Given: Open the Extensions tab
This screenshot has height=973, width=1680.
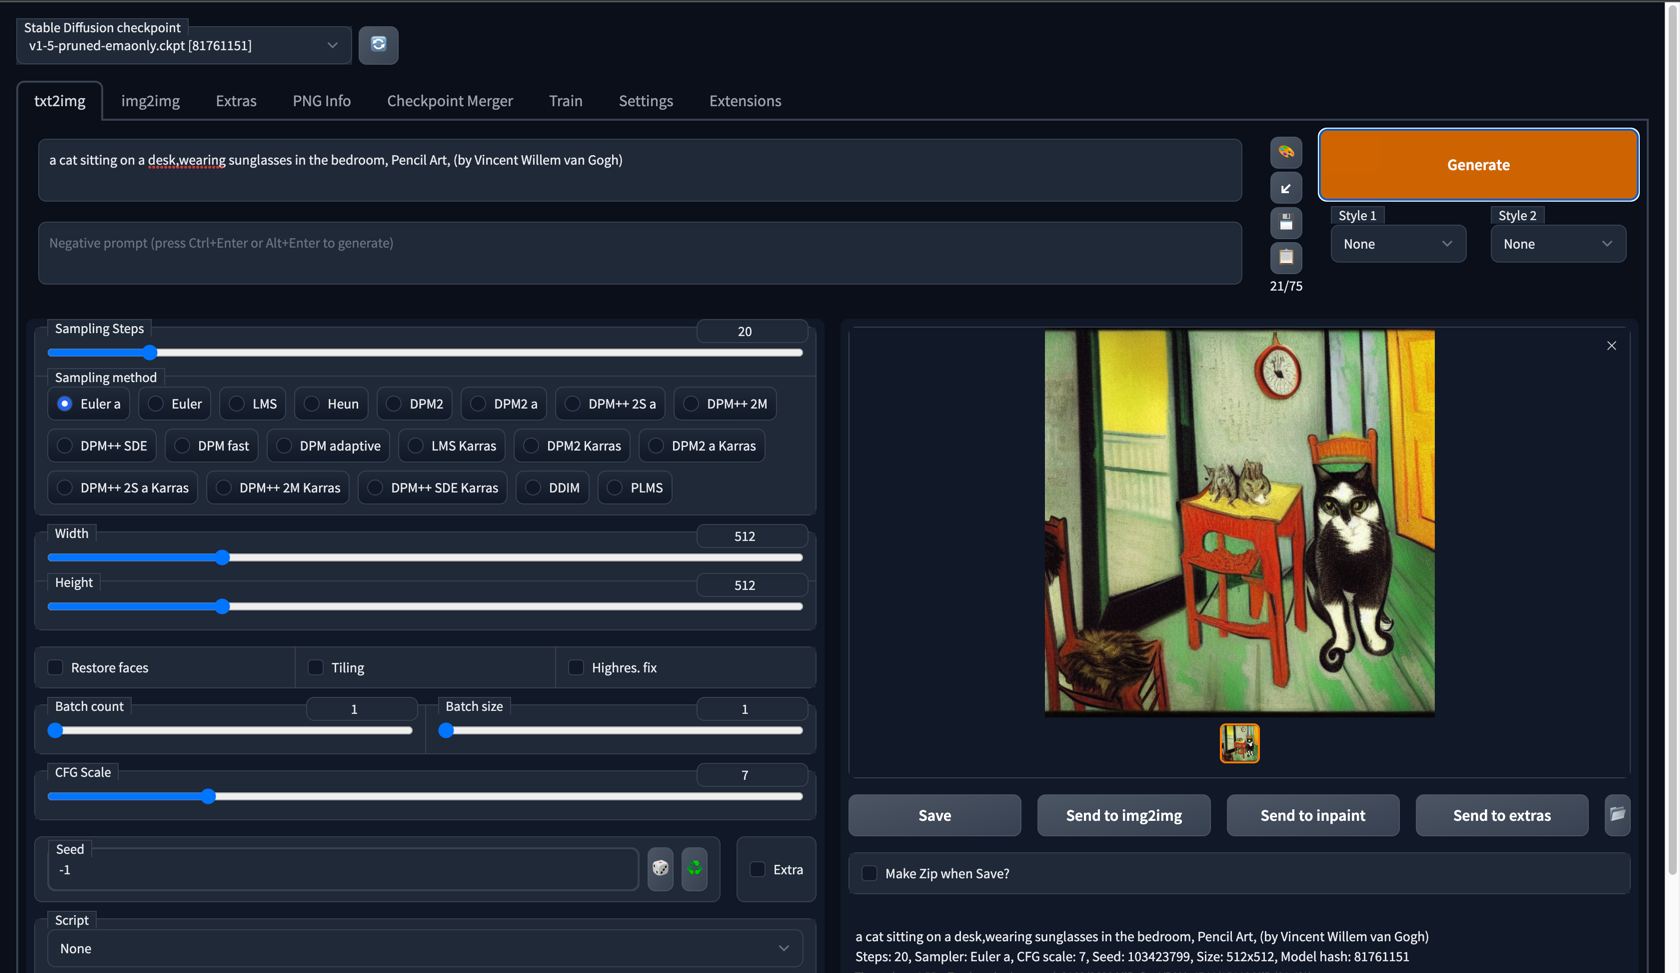Looking at the screenshot, I should tap(745, 101).
